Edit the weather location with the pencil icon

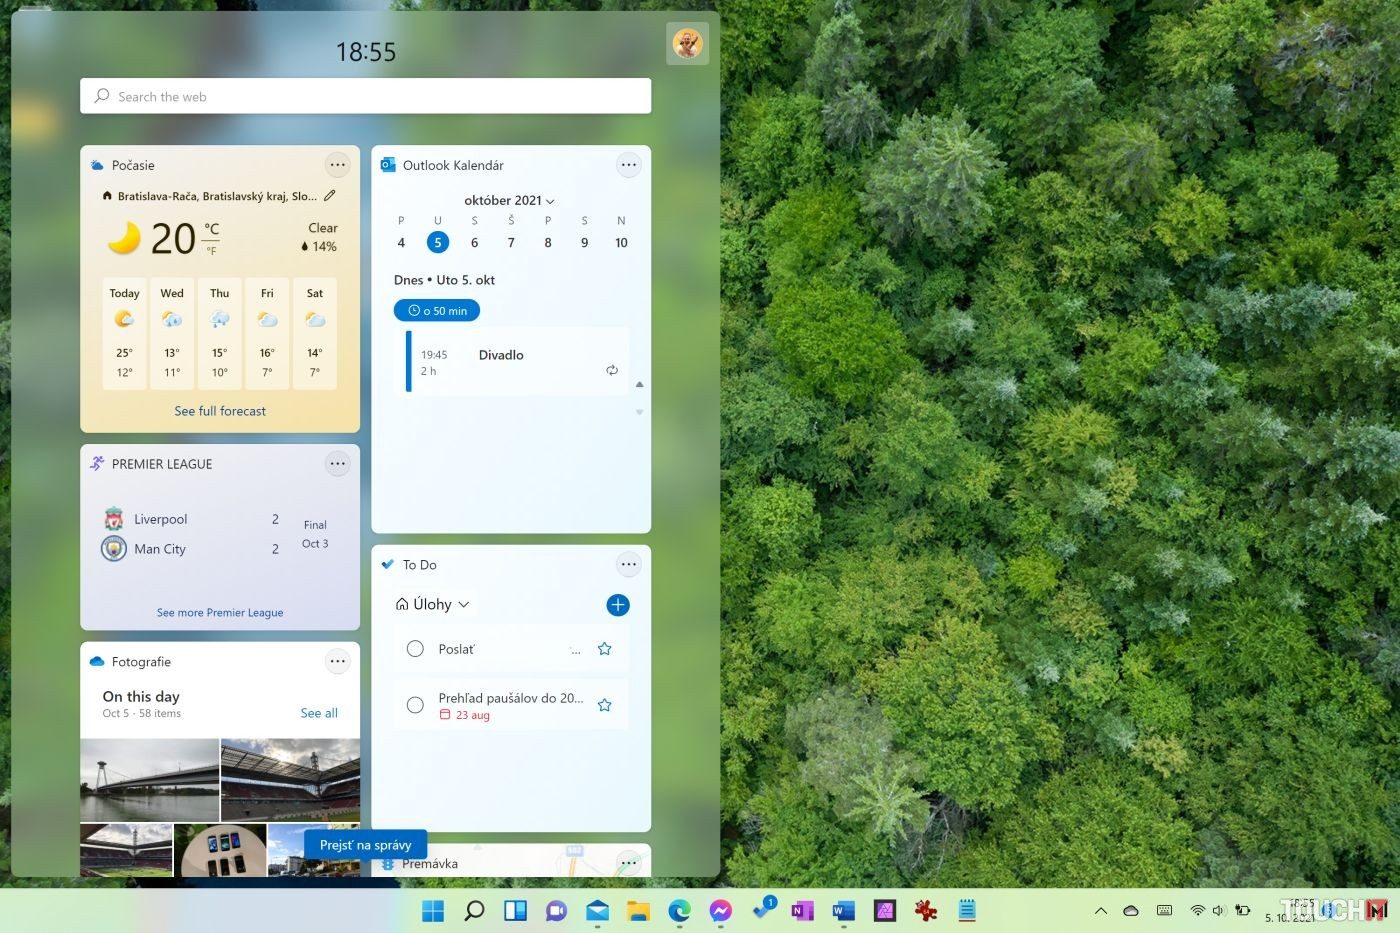(x=331, y=195)
